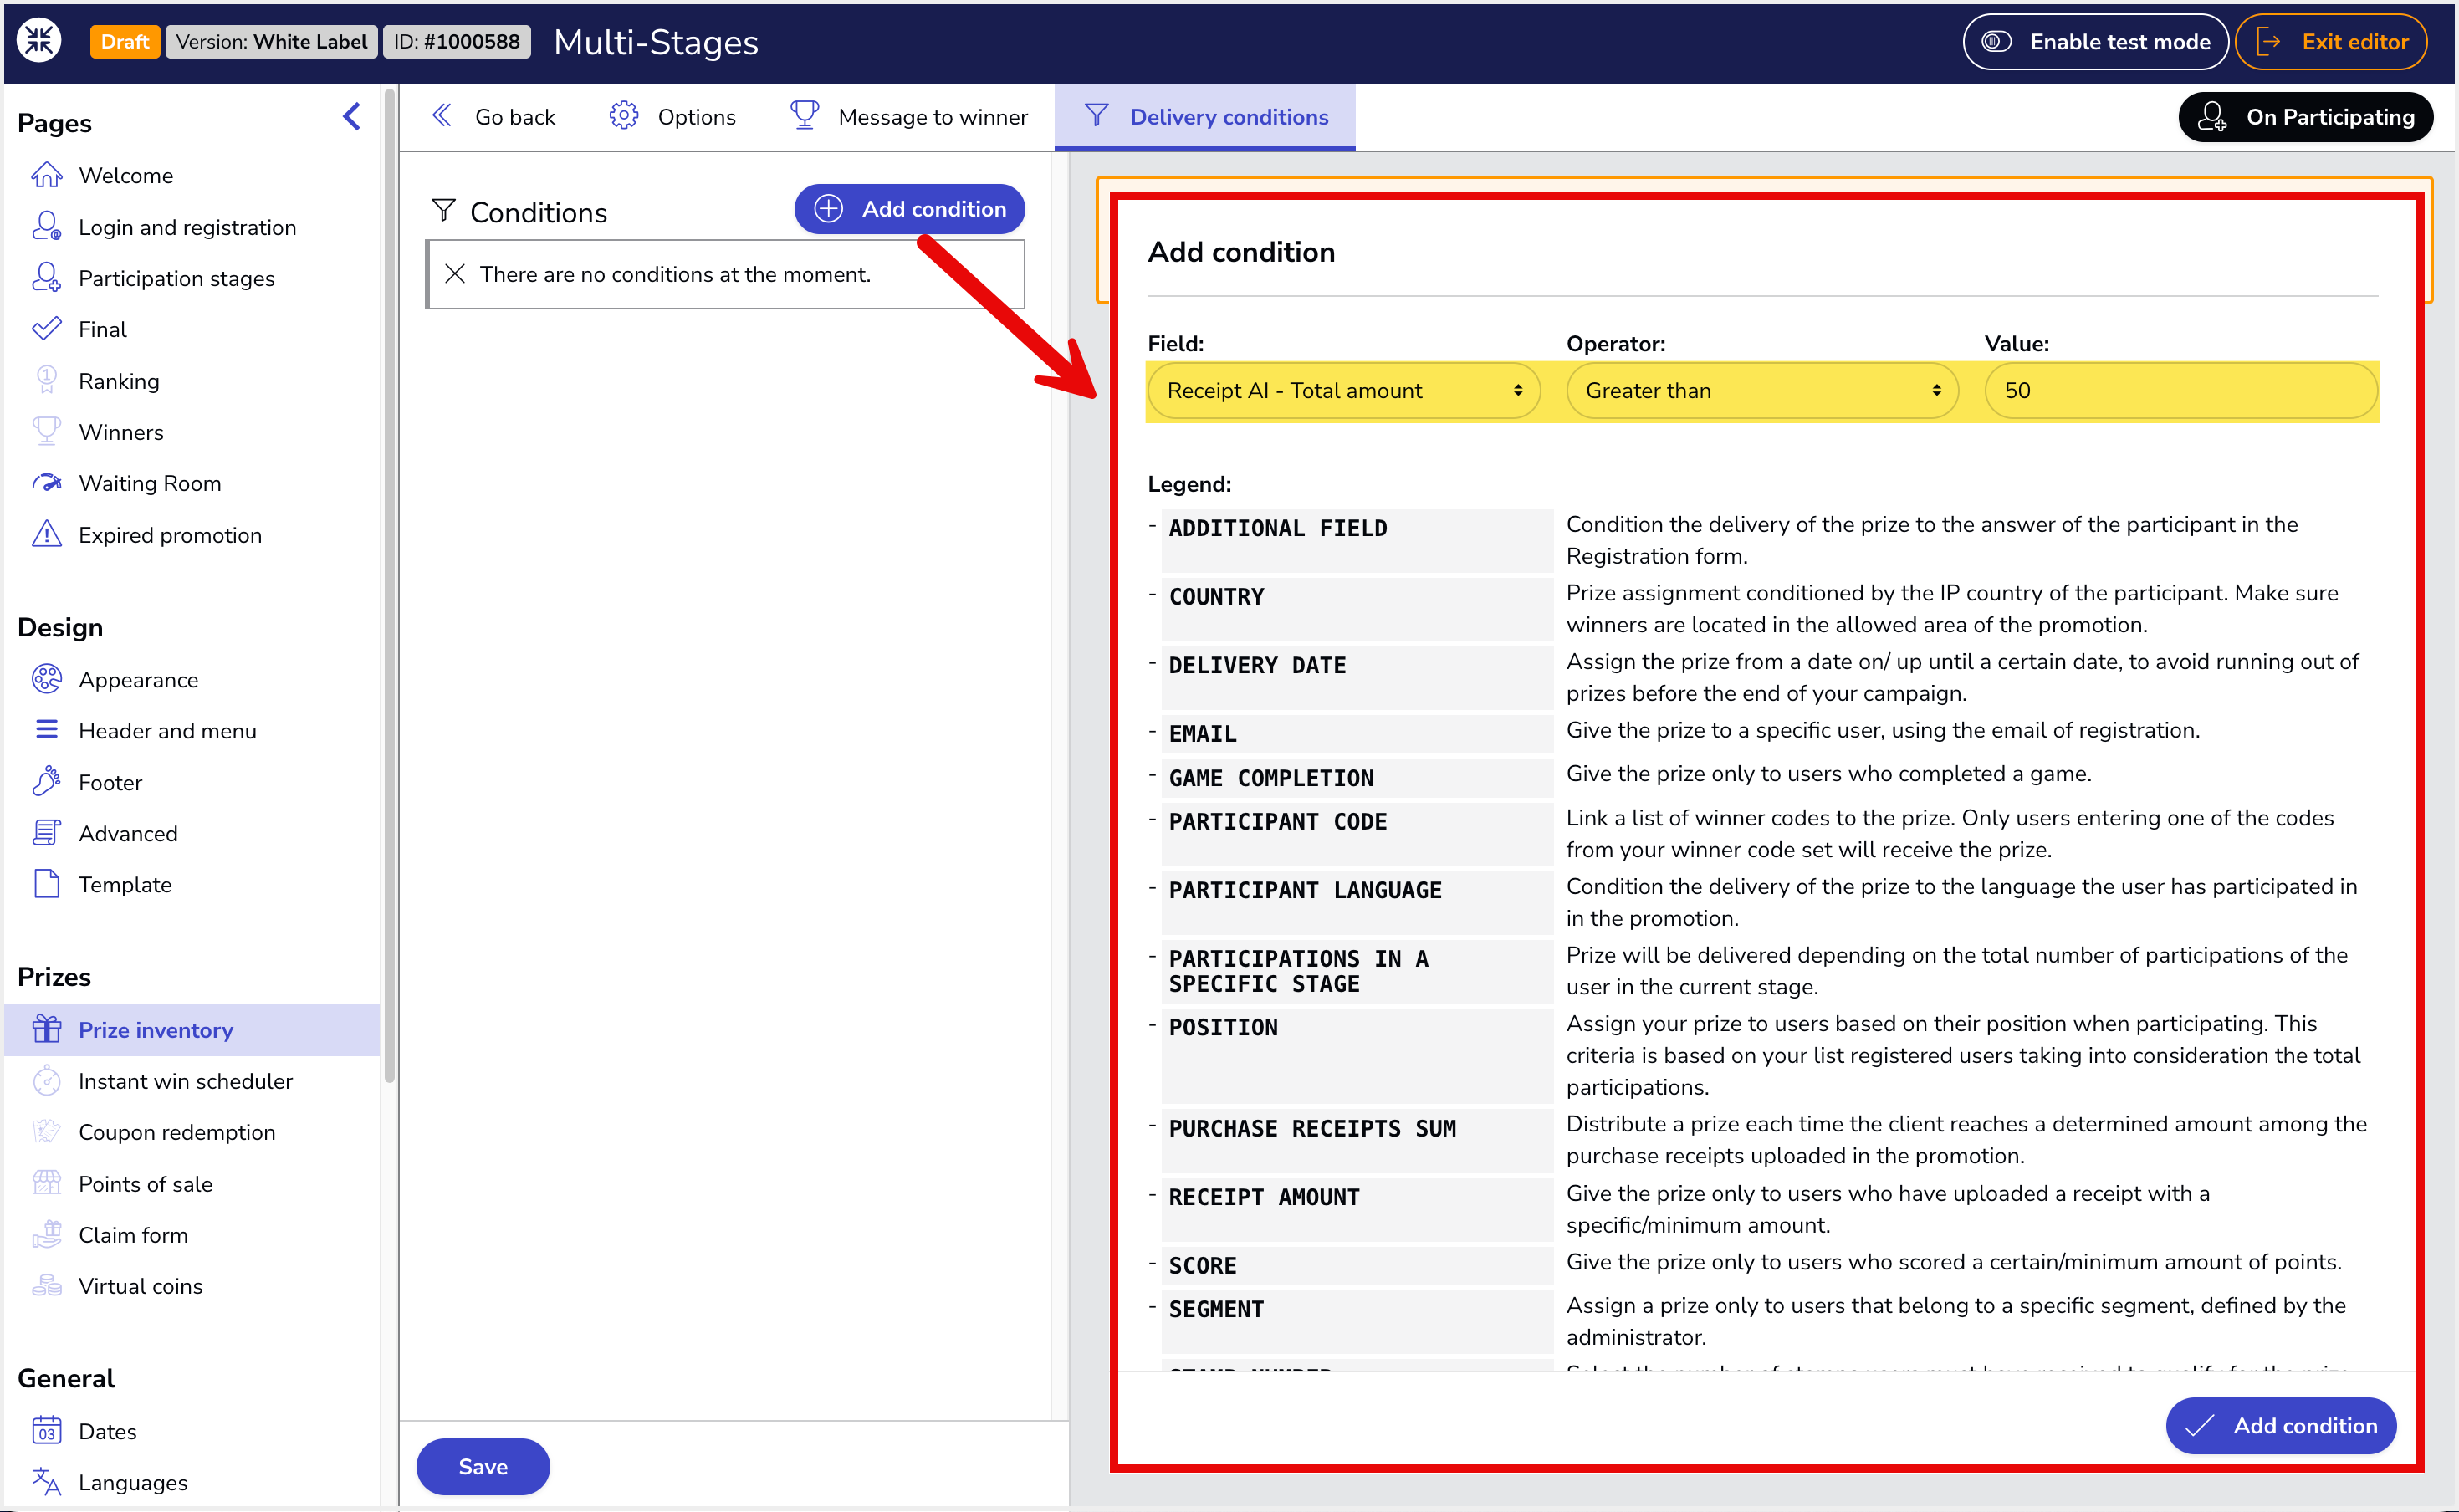Confirm with the bottom Add condition button
The height and width of the screenshot is (1512, 2459).
click(x=2281, y=1425)
